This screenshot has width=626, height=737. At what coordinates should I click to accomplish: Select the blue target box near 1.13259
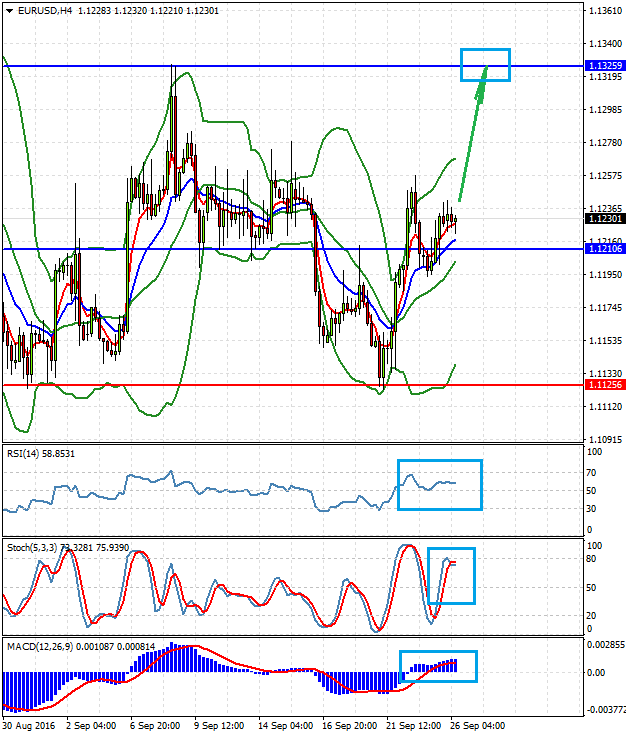485,64
